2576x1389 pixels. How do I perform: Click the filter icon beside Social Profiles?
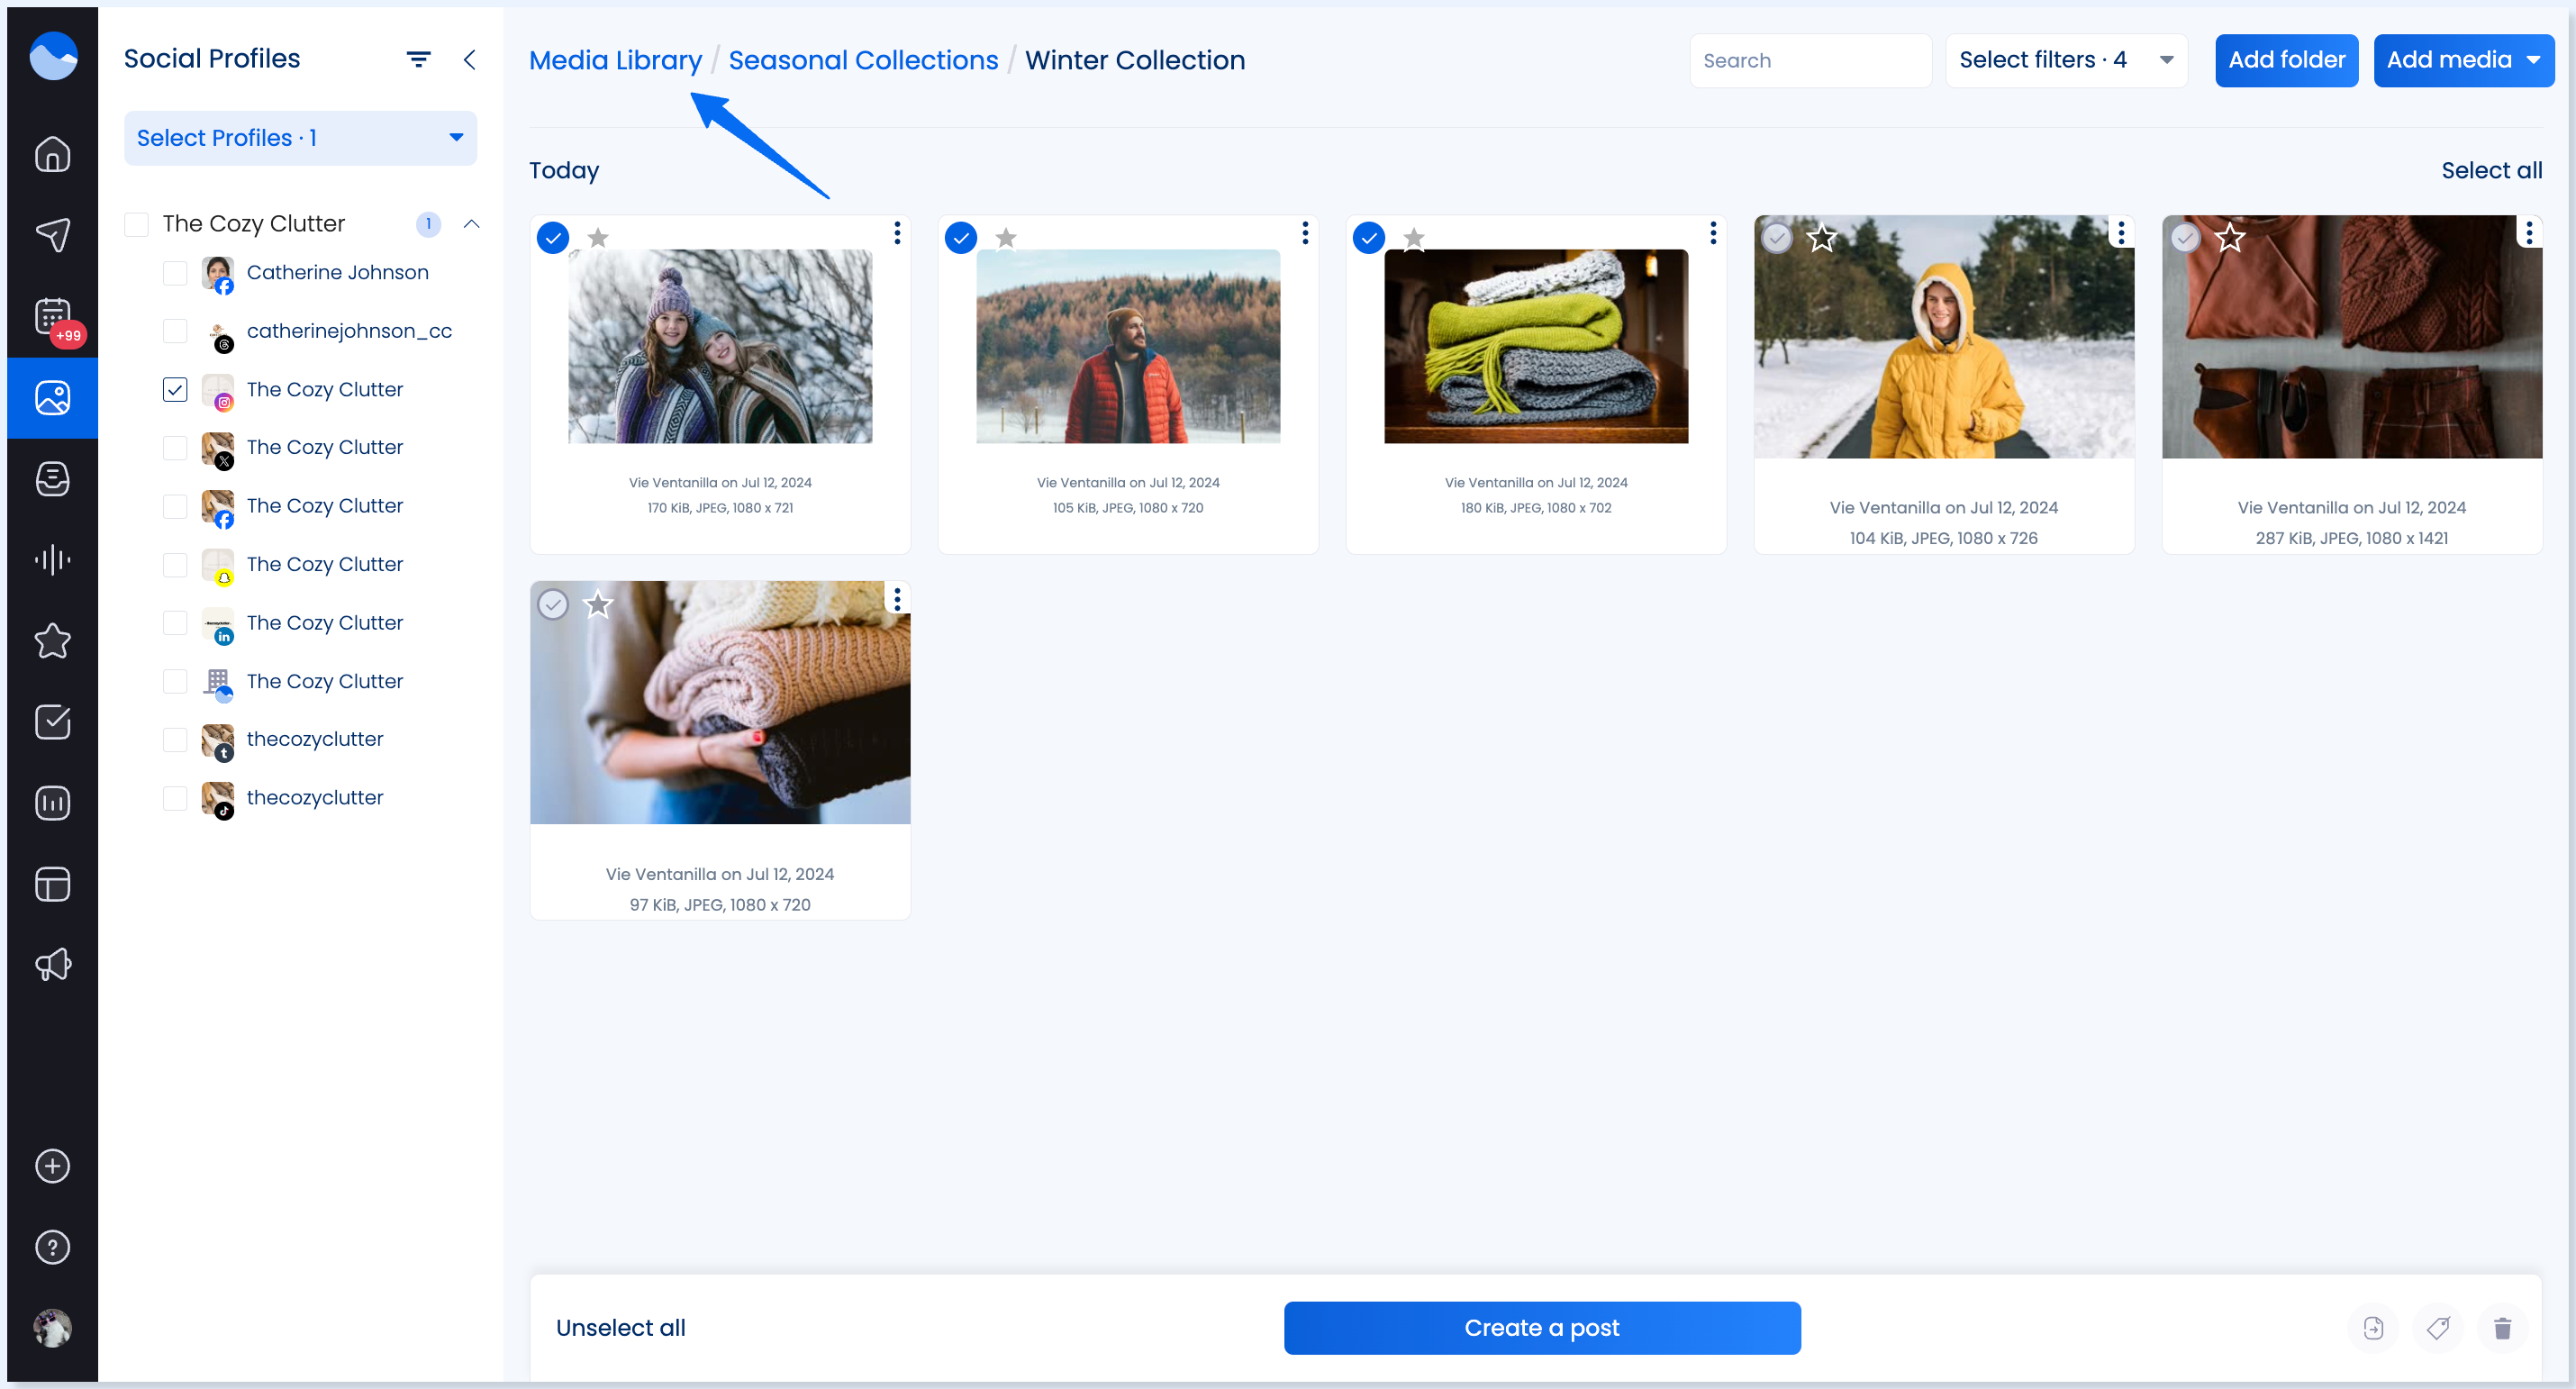[418, 60]
